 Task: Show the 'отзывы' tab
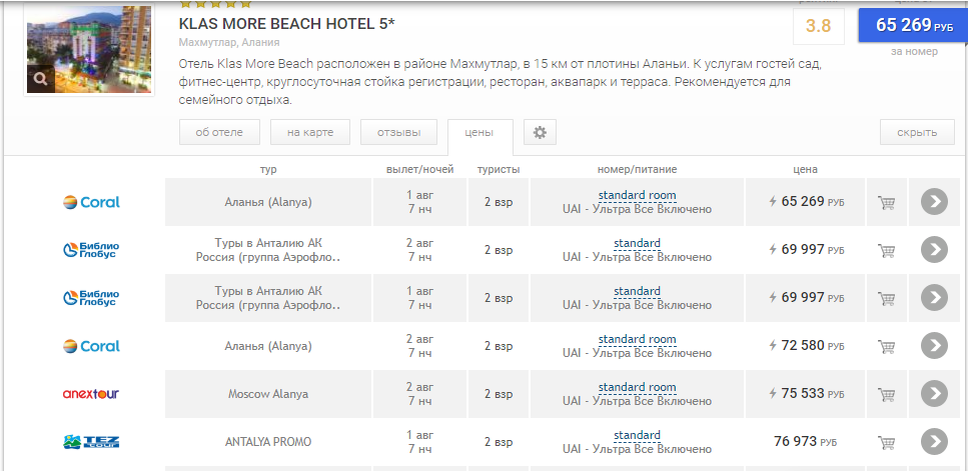coord(399,132)
